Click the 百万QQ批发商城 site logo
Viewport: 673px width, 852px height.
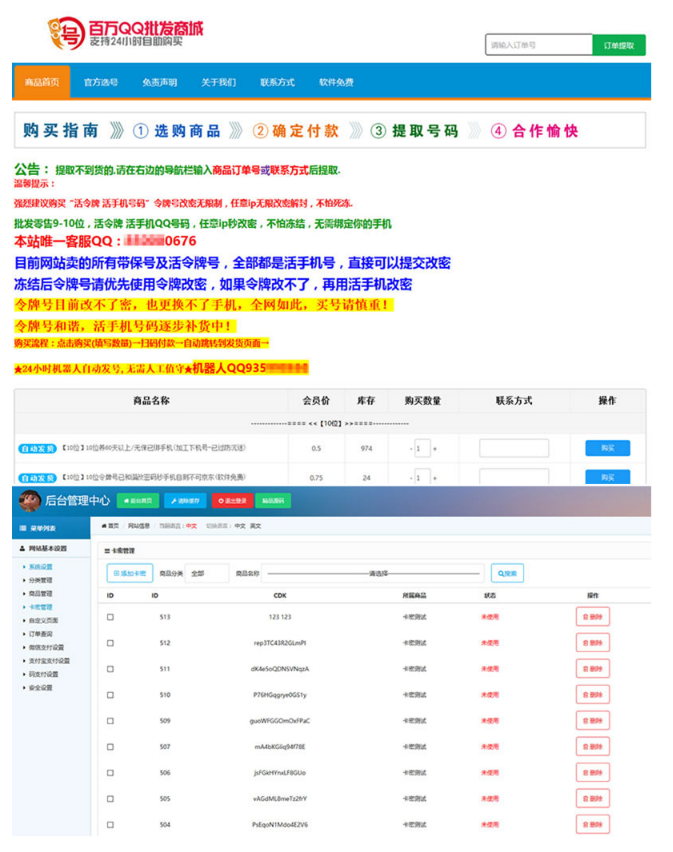(x=125, y=34)
